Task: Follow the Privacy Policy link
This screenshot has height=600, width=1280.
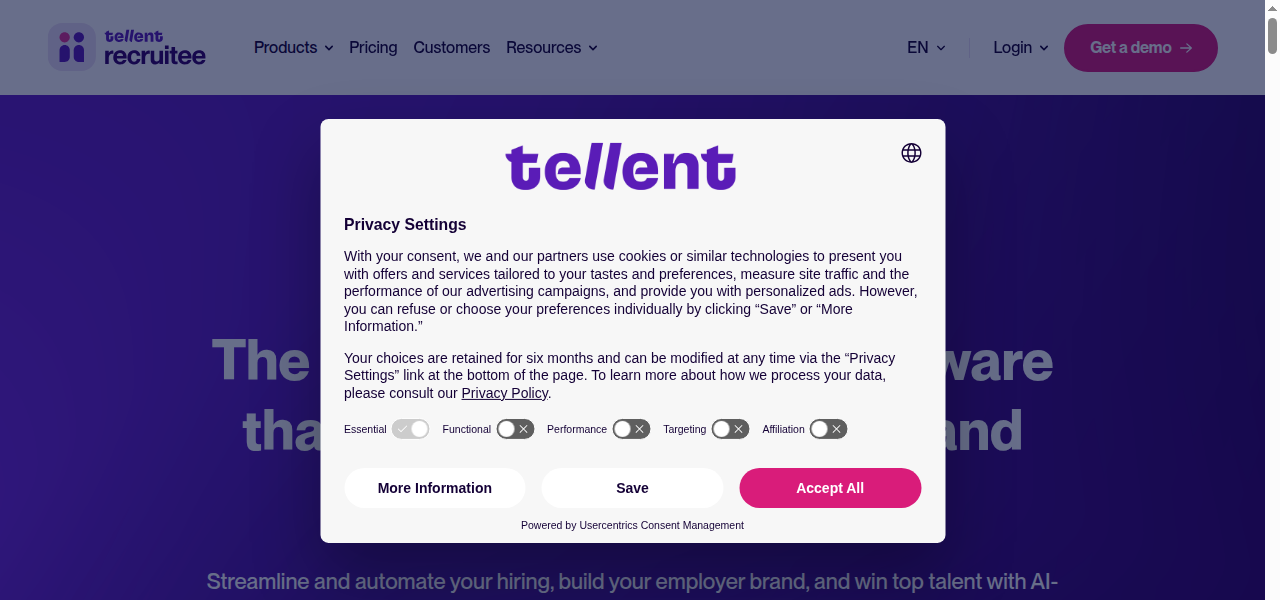Action: (504, 393)
